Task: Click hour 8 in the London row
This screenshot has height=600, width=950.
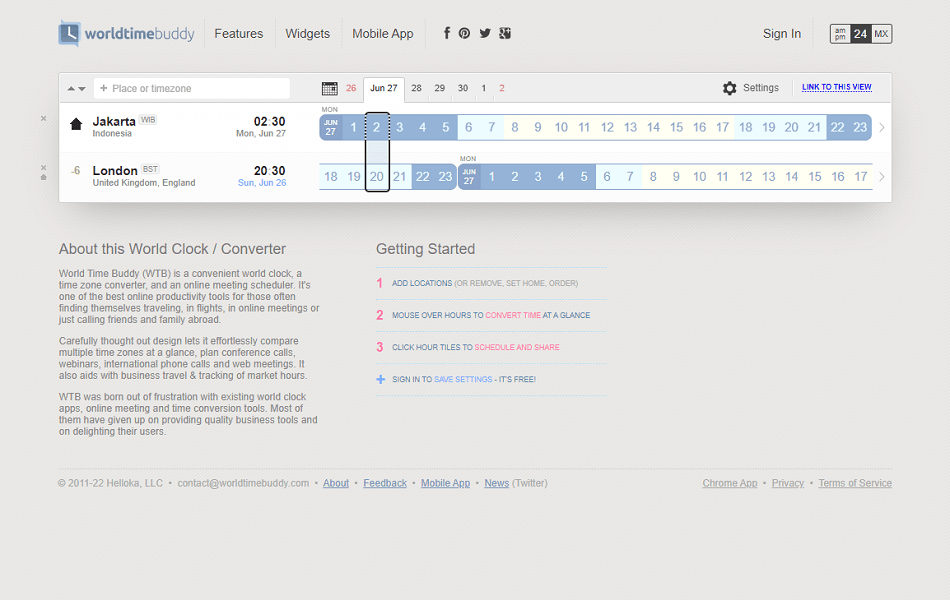Action: coord(653,177)
